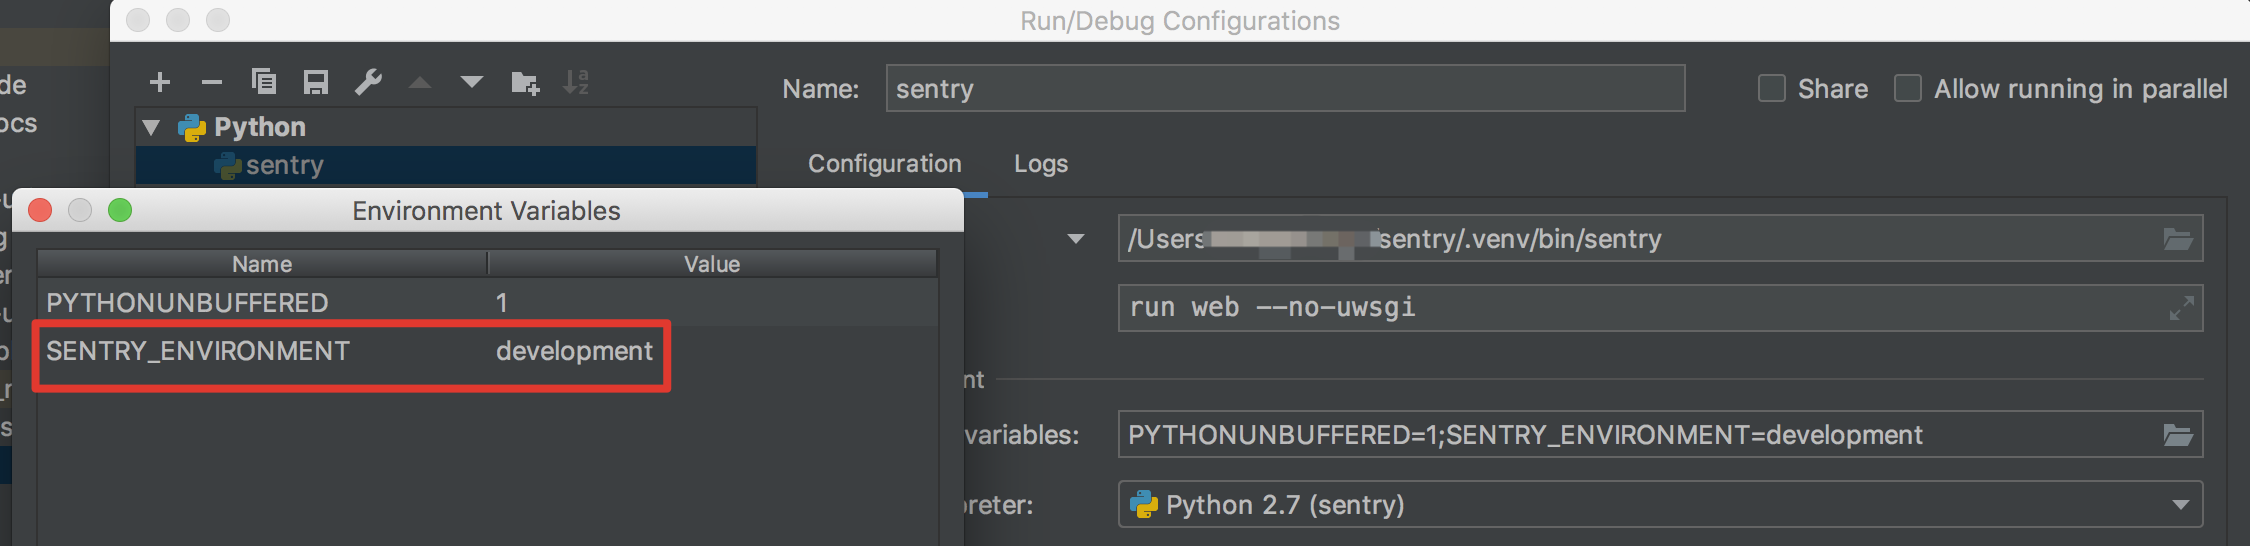2250x546 pixels.
Task: Collapse the Python configurations group
Action: (x=152, y=127)
